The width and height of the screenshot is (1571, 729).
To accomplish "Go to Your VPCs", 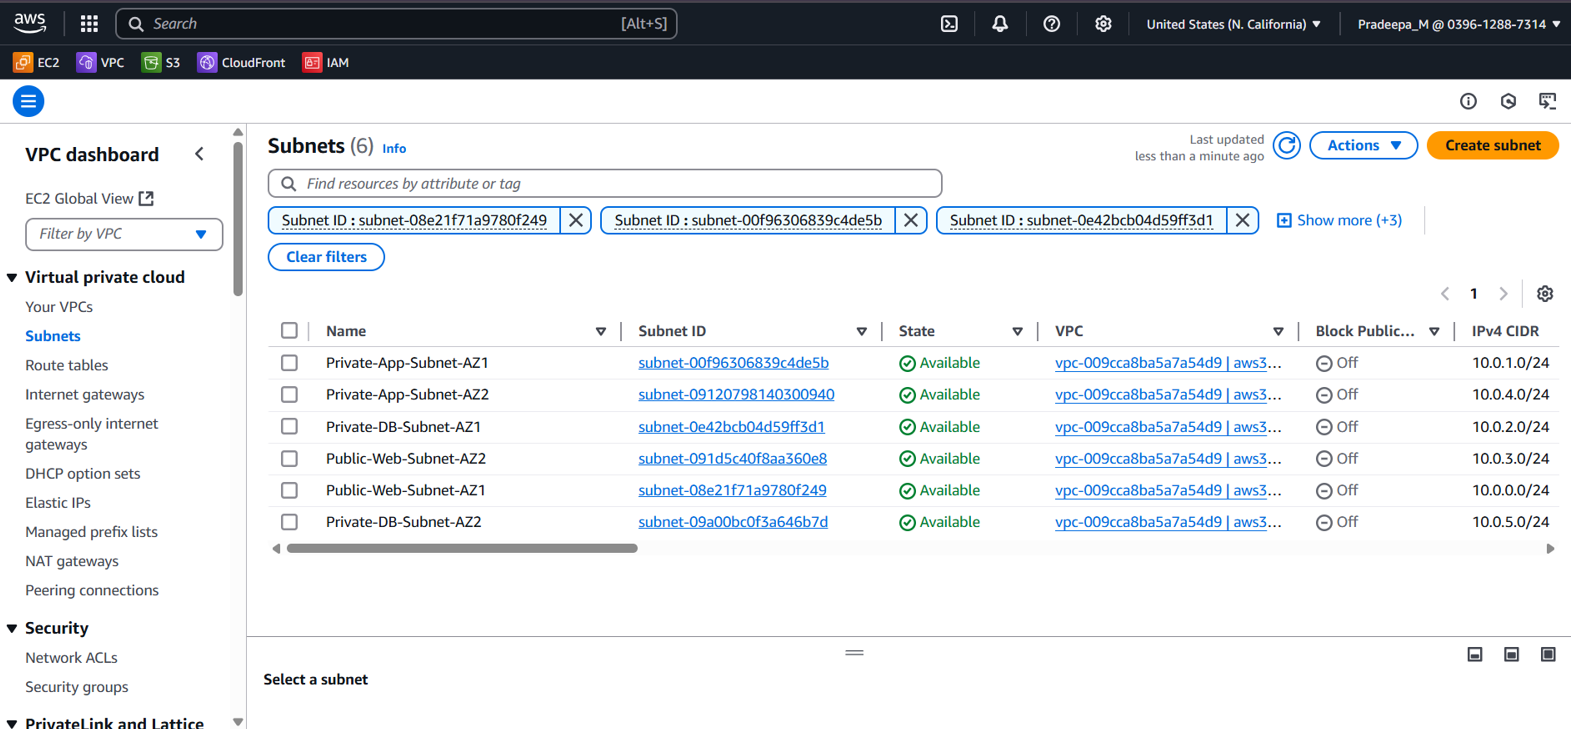I will 59,307.
